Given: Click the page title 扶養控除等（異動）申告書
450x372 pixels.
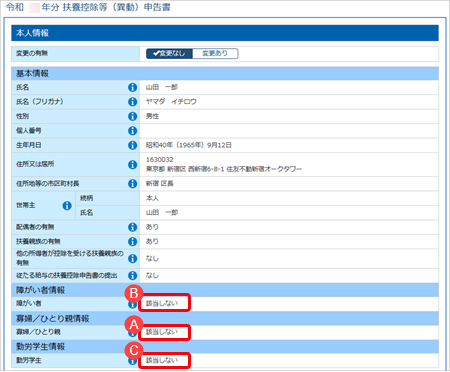Looking at the screenshot, I should tap(117, 7).
